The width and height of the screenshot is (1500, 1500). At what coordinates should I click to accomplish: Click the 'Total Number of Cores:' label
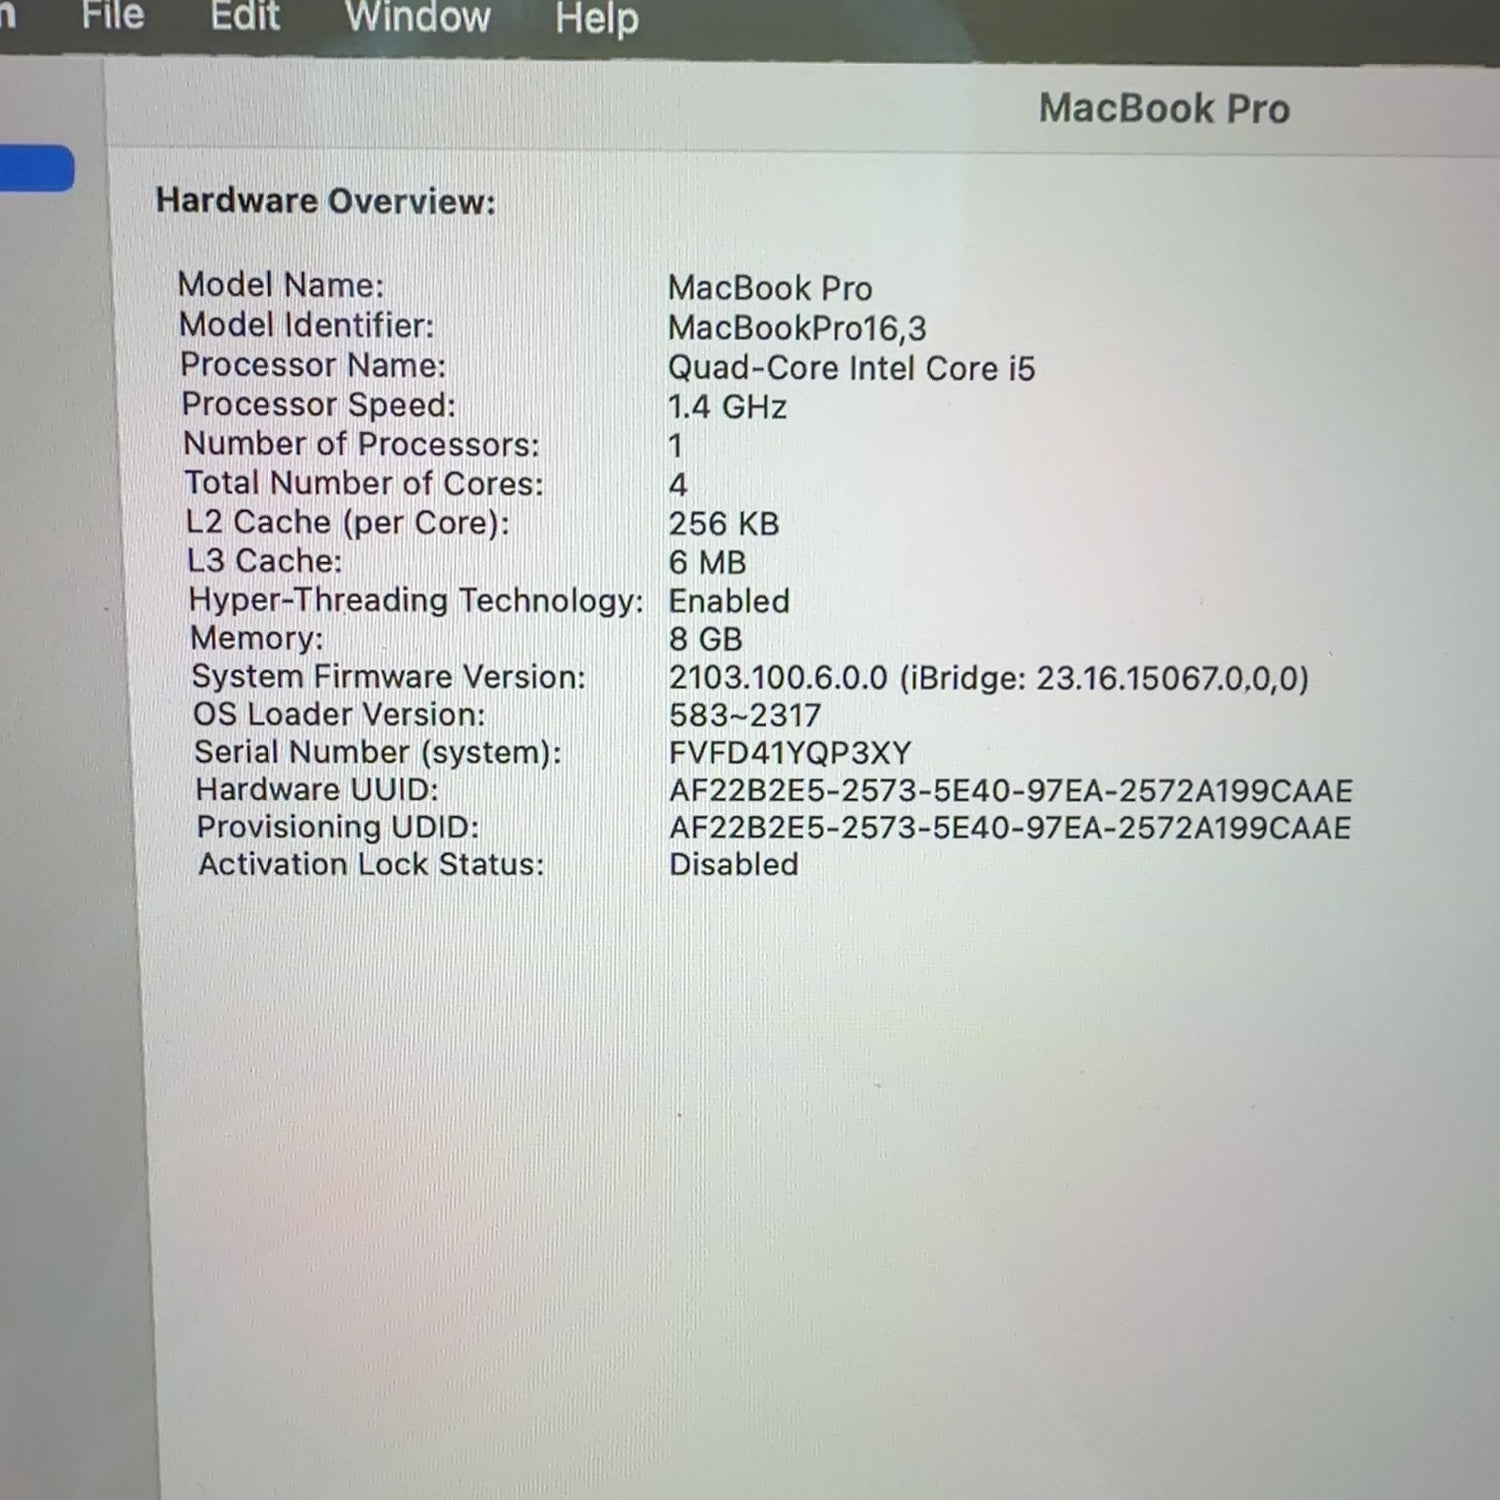(364, 483)
